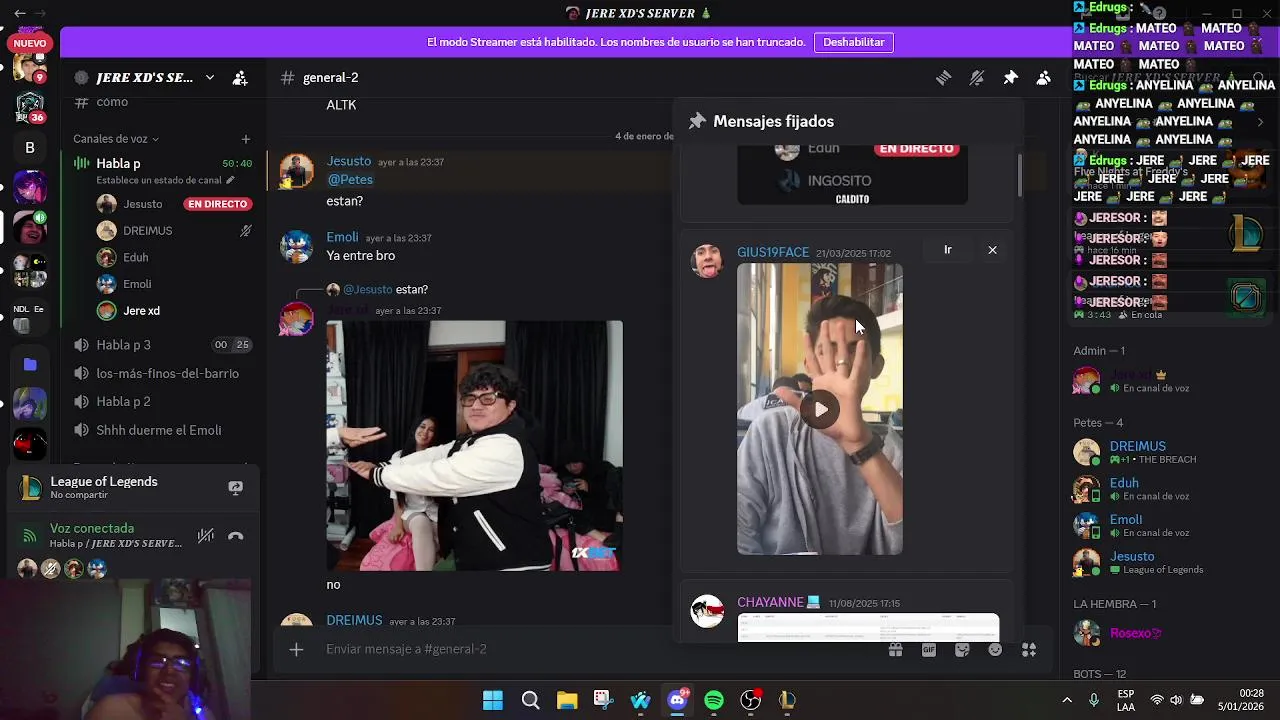Open the server with 36 notifications

coord(29,105)
